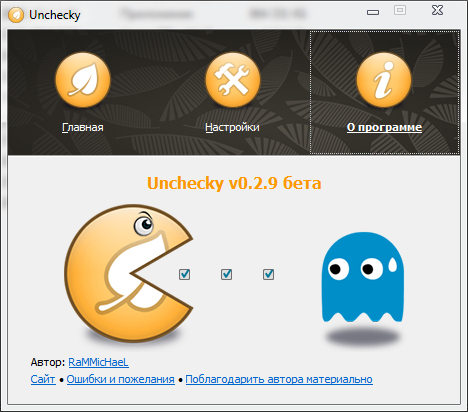Image resolution: width=468 pixels, height=412 pixels.
Task: Click the orange leaf Home icon
Action: pos(83,79)
